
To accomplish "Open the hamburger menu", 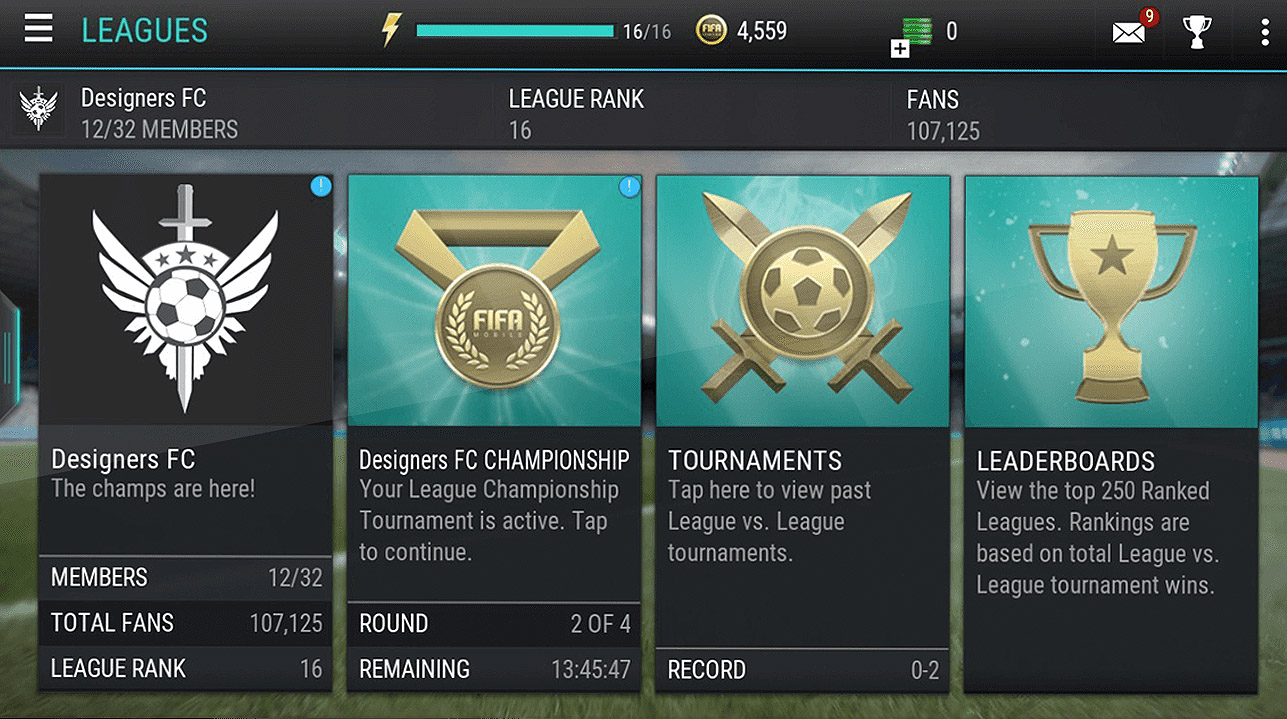I will [x=38, y=29].
